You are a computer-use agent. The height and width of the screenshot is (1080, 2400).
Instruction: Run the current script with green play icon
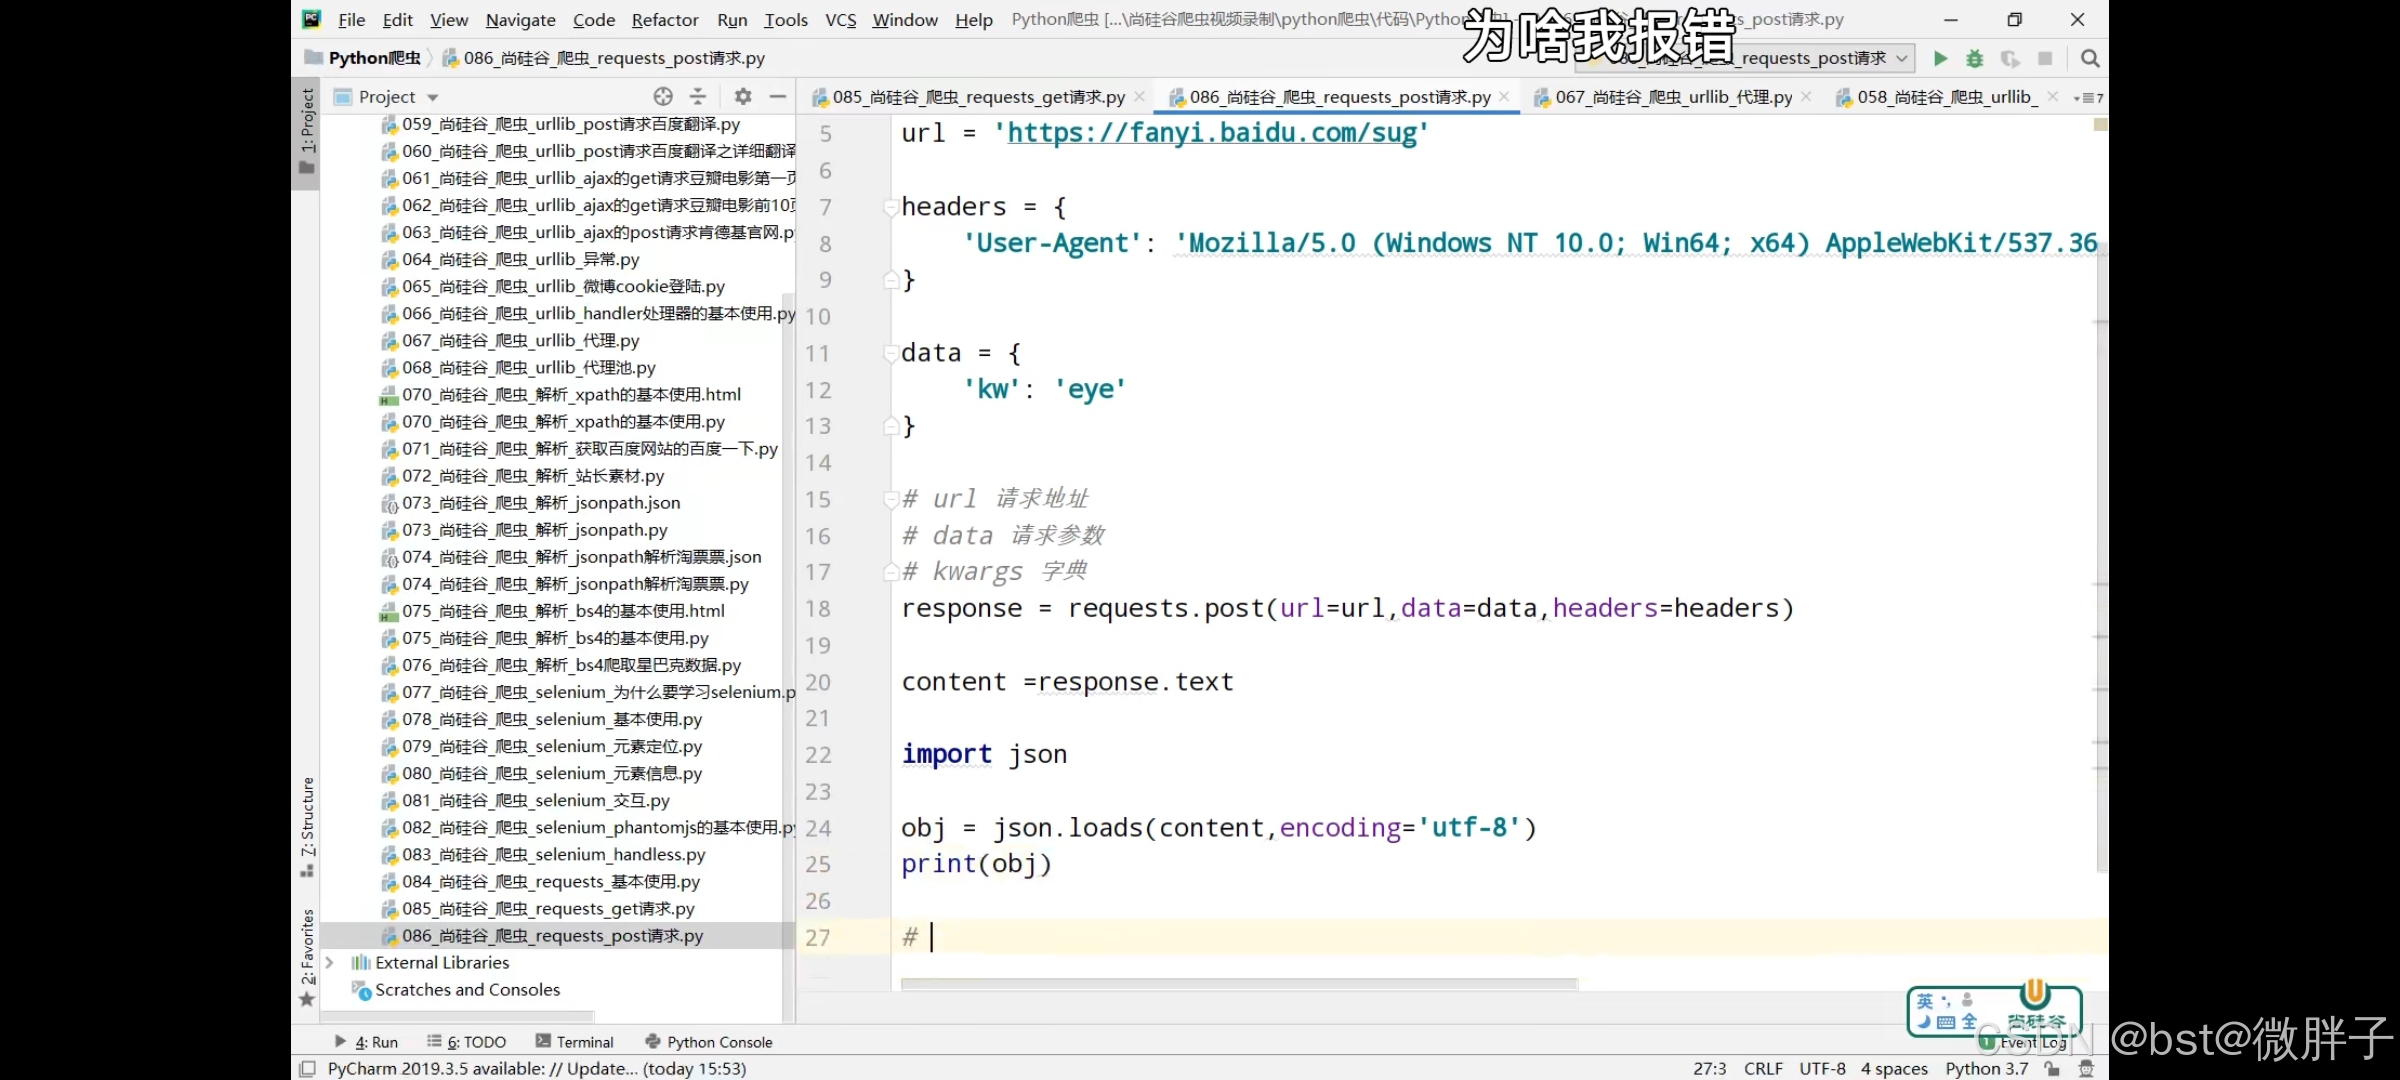pyautogui.click(x=1940, y=59)
